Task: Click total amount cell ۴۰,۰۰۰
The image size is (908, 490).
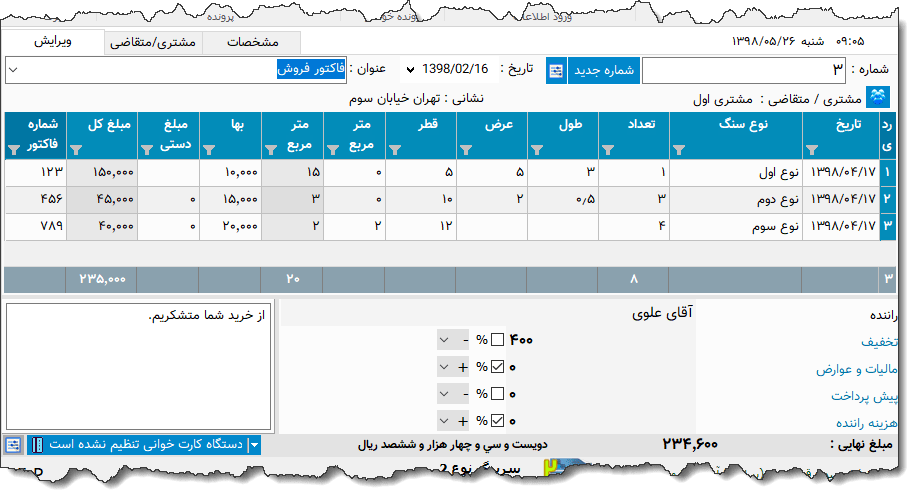Action: tap(102, 226)
